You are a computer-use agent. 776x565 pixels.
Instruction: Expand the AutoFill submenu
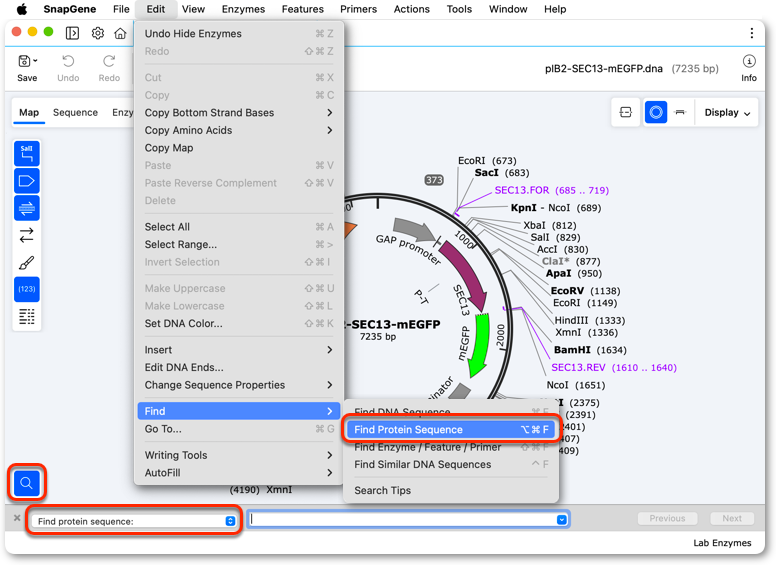click(x=239, y=472)
